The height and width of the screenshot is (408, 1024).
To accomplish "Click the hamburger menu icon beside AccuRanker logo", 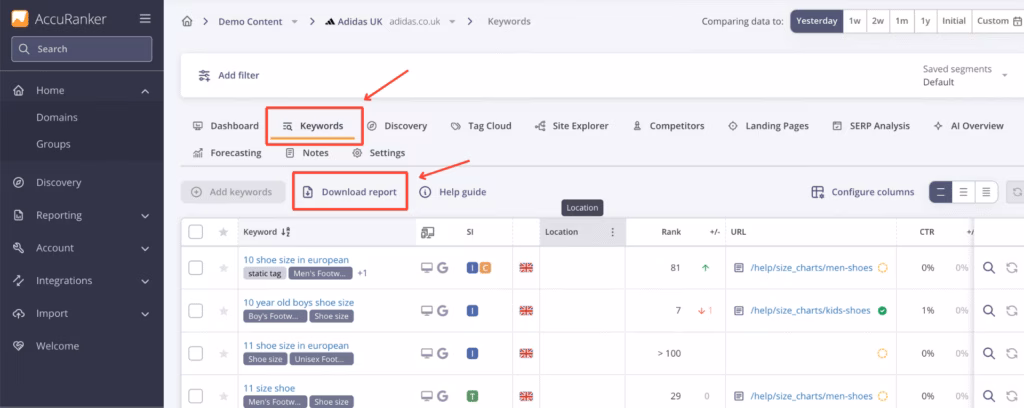I will 146,18.
